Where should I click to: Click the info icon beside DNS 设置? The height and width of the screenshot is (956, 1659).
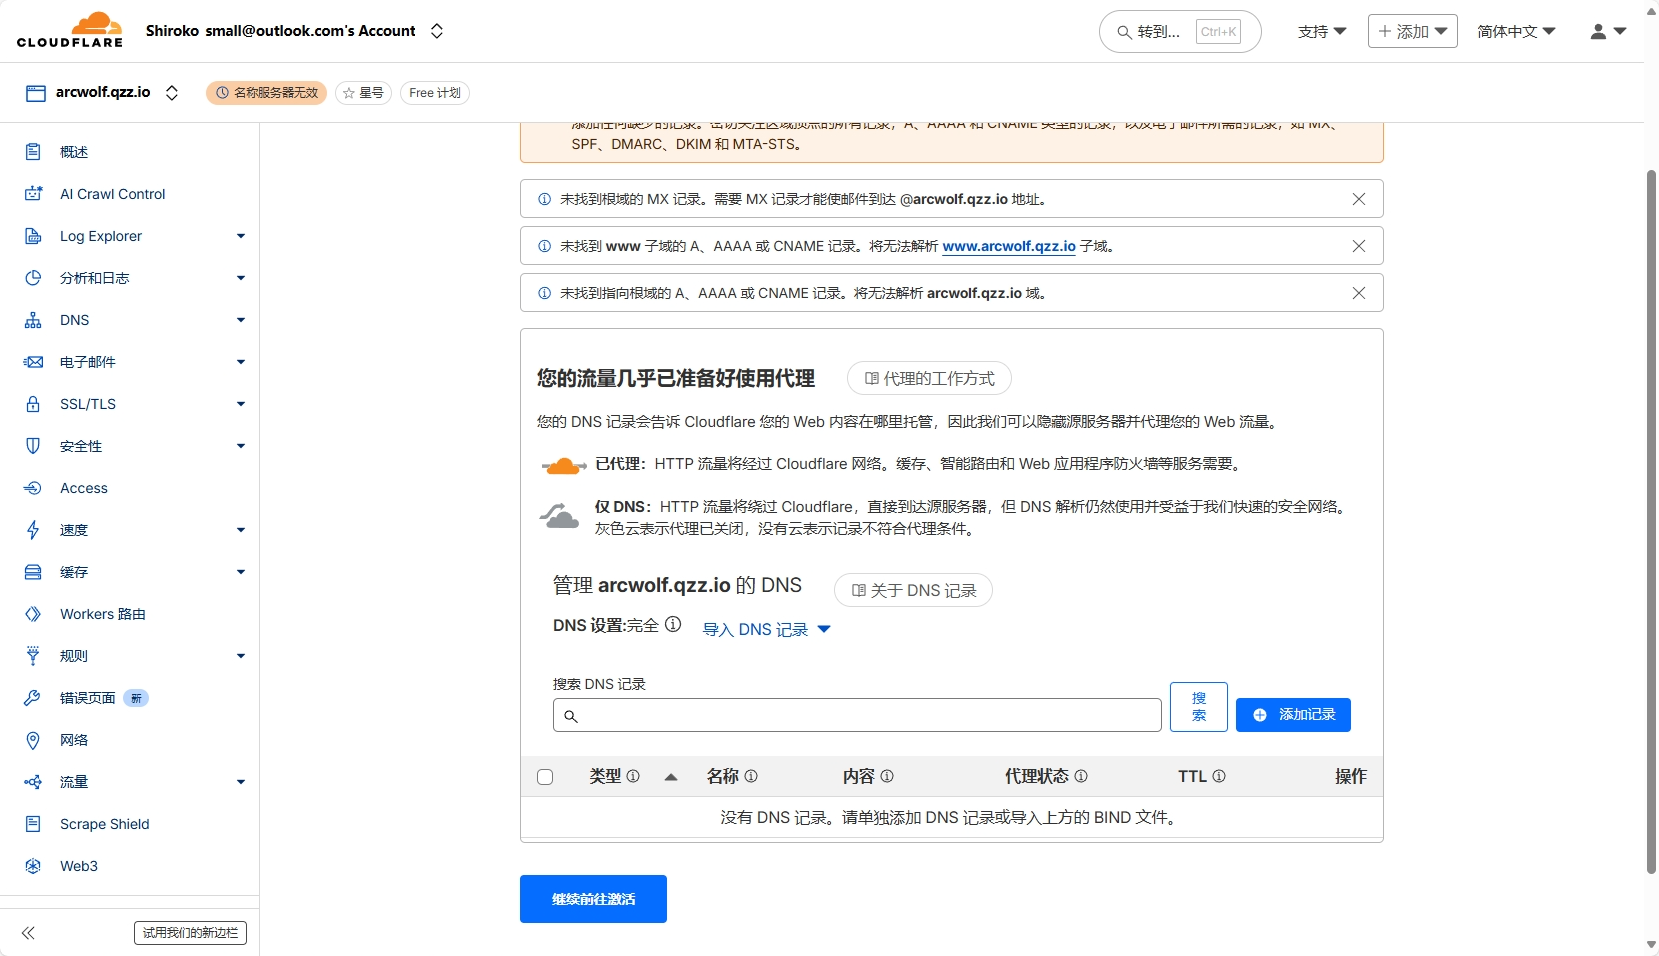pyautogui.click(x=673, y=625)
